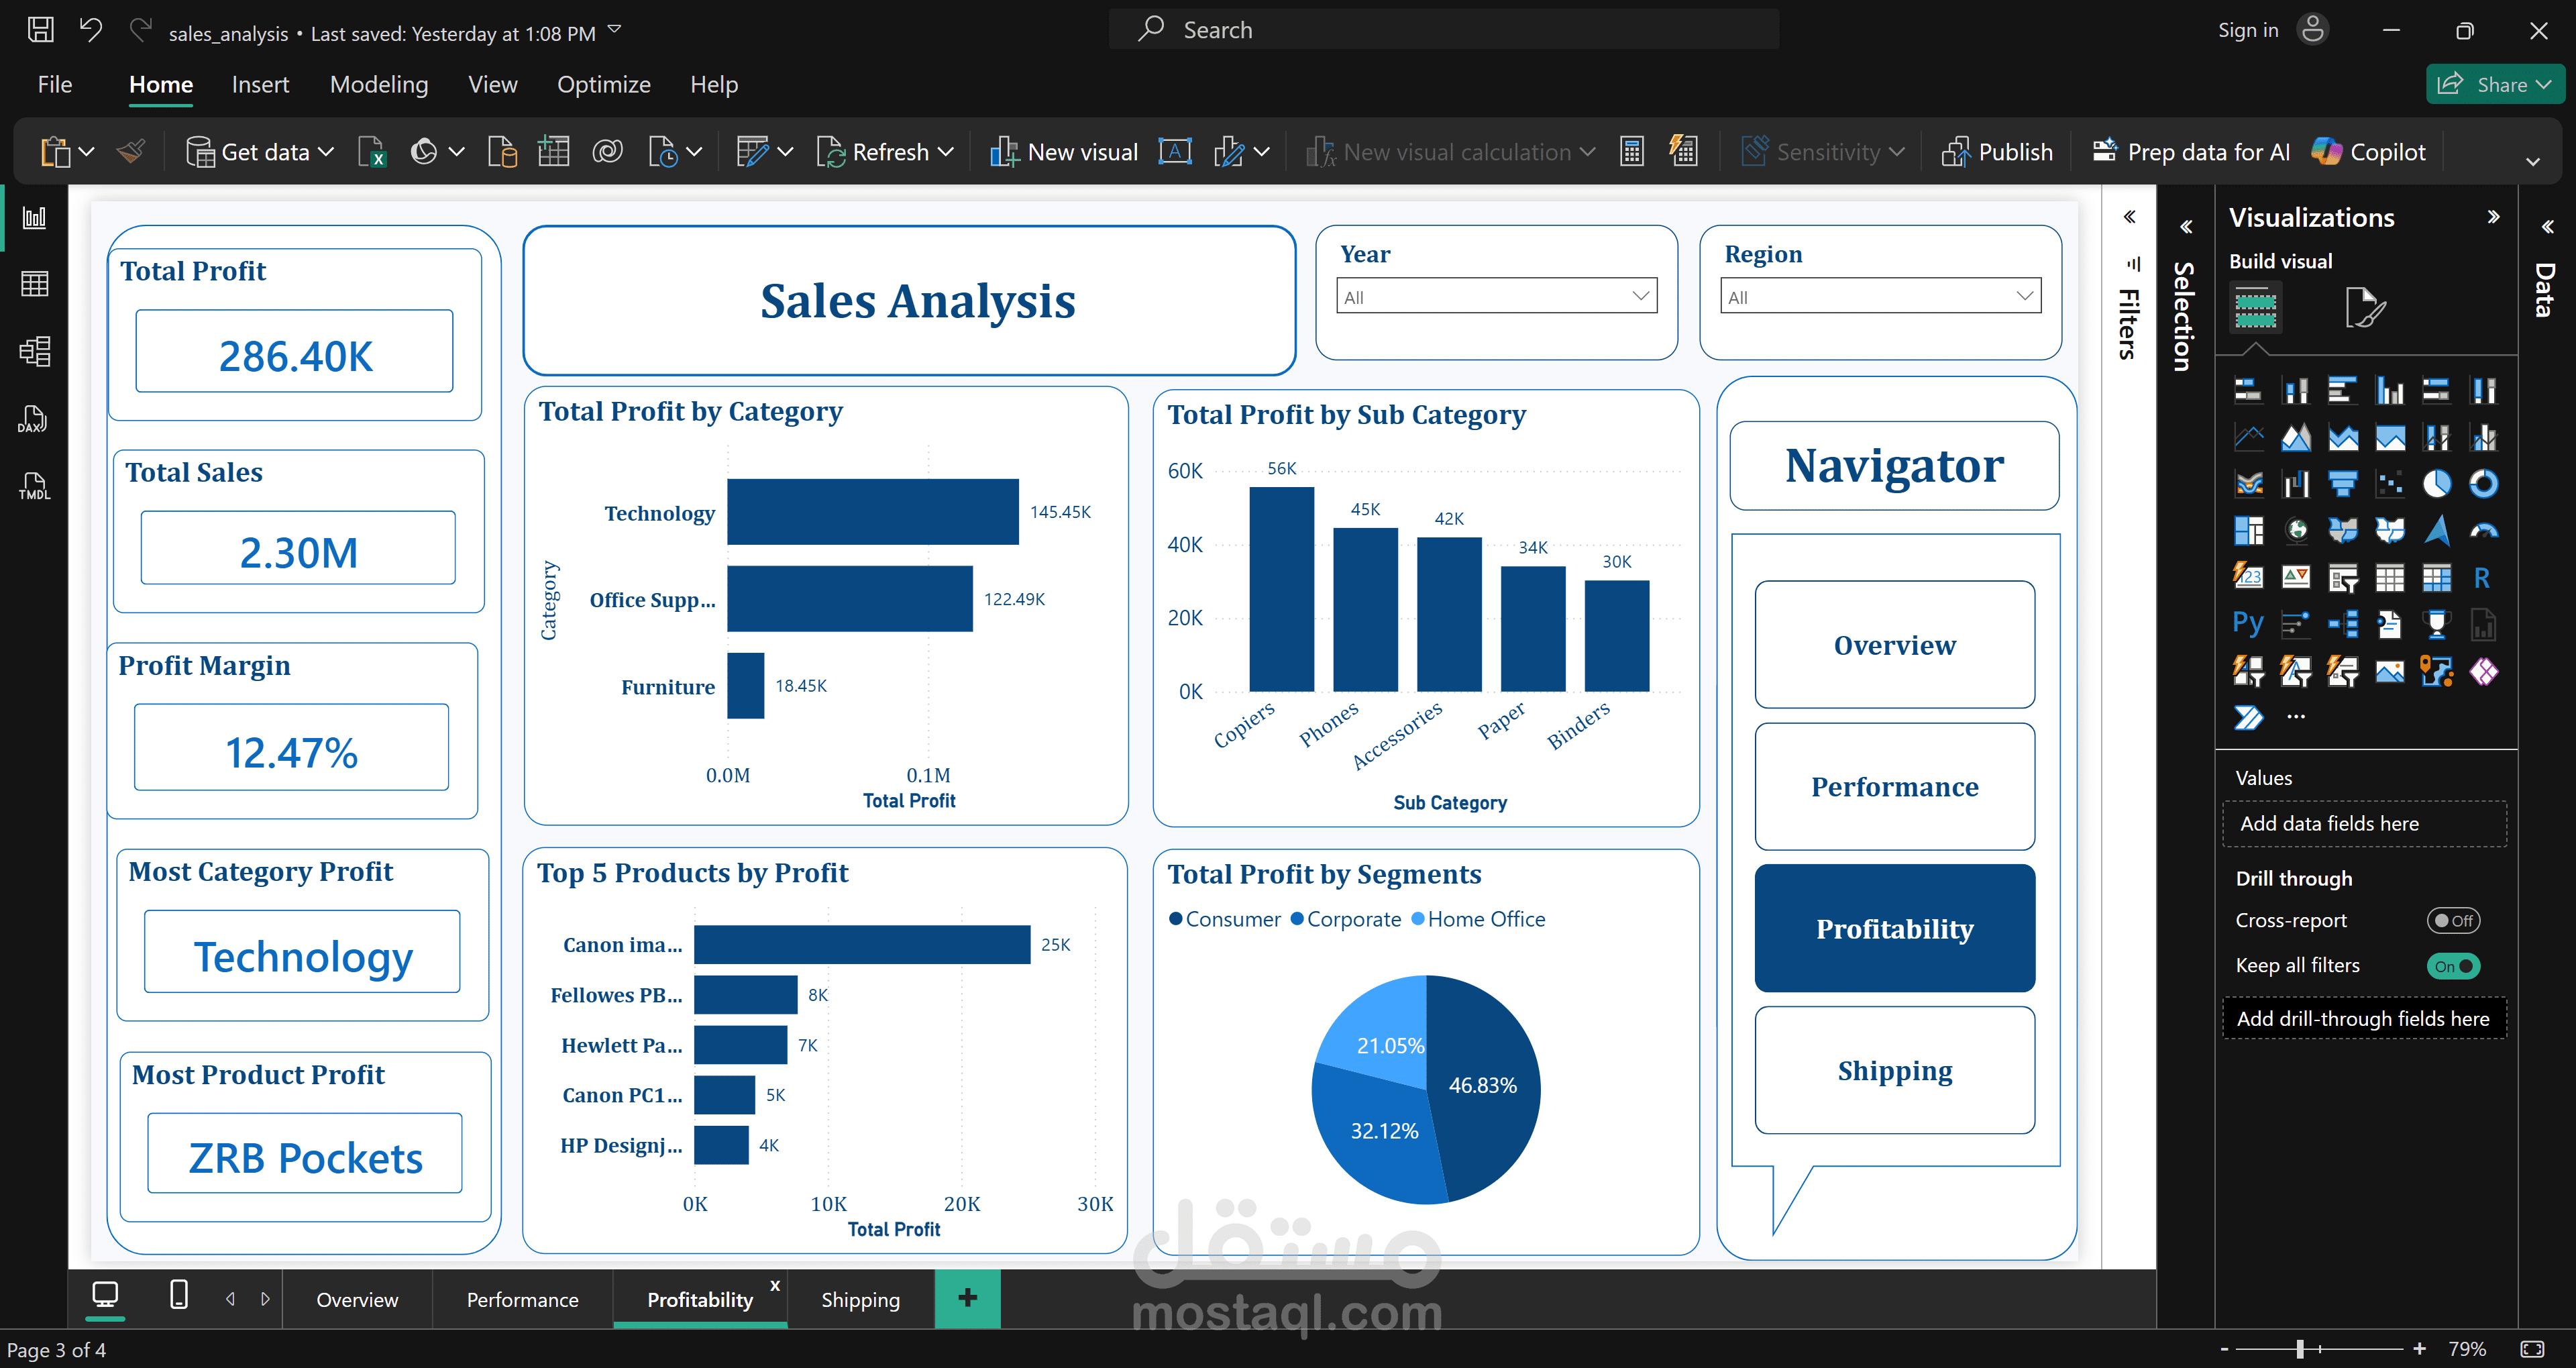Click the Copilot icon in ribbon

(x=2367, y=152)
